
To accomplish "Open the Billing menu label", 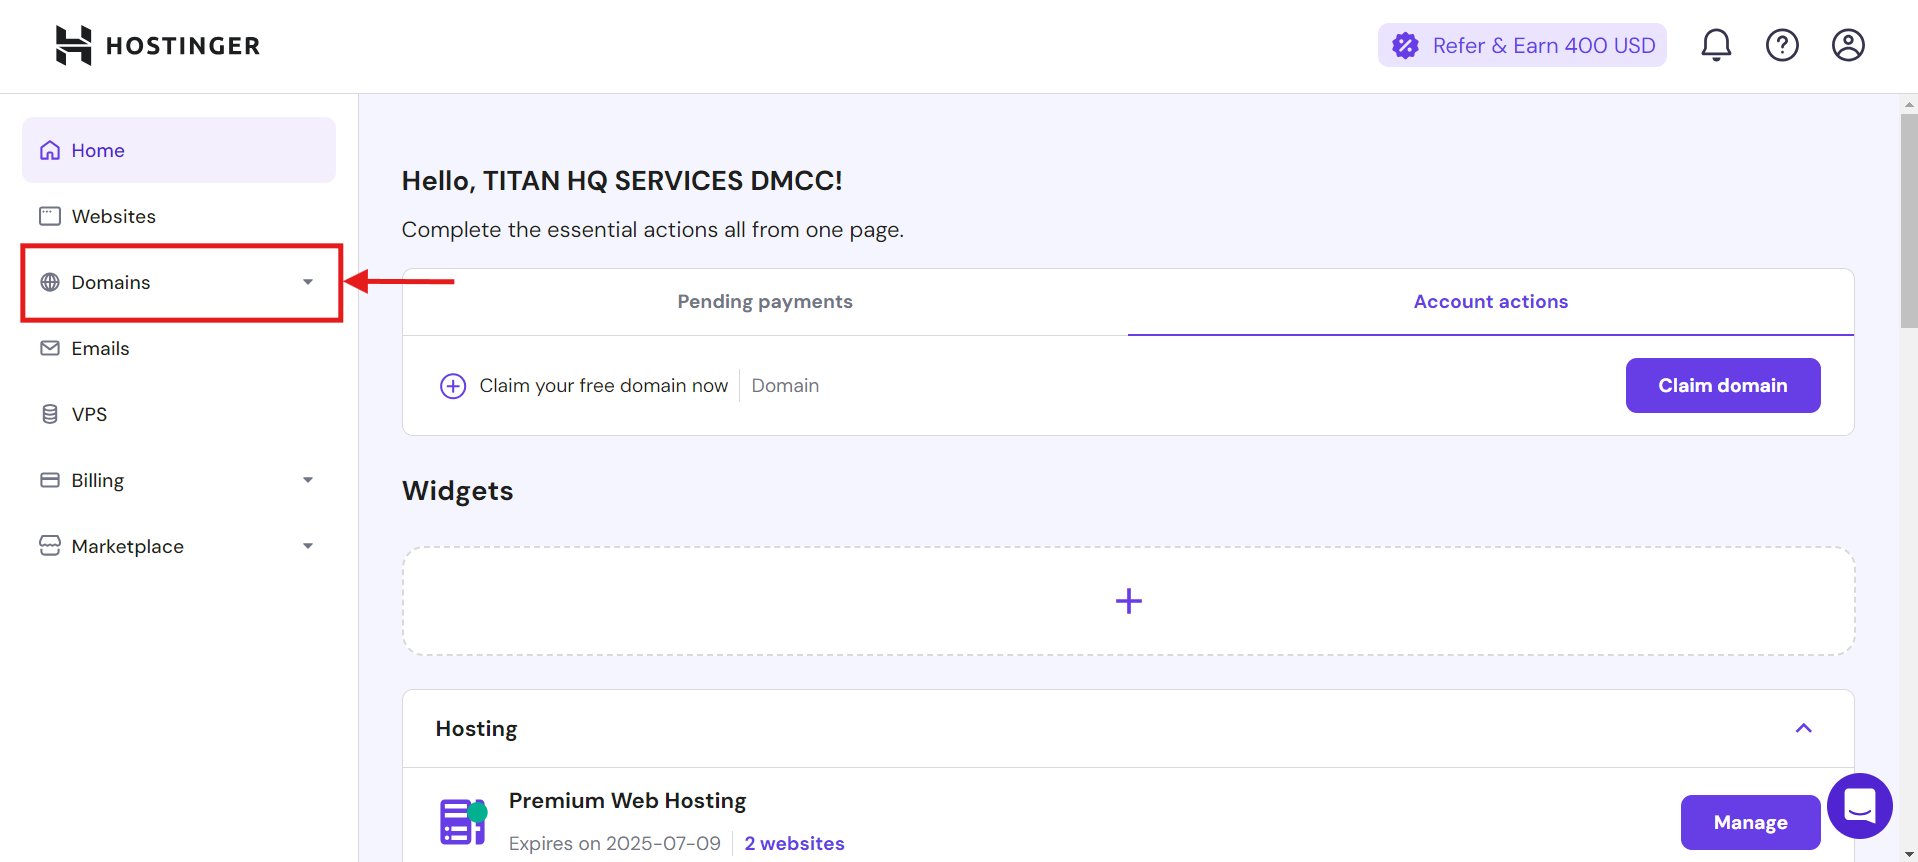I will (98, 481).
